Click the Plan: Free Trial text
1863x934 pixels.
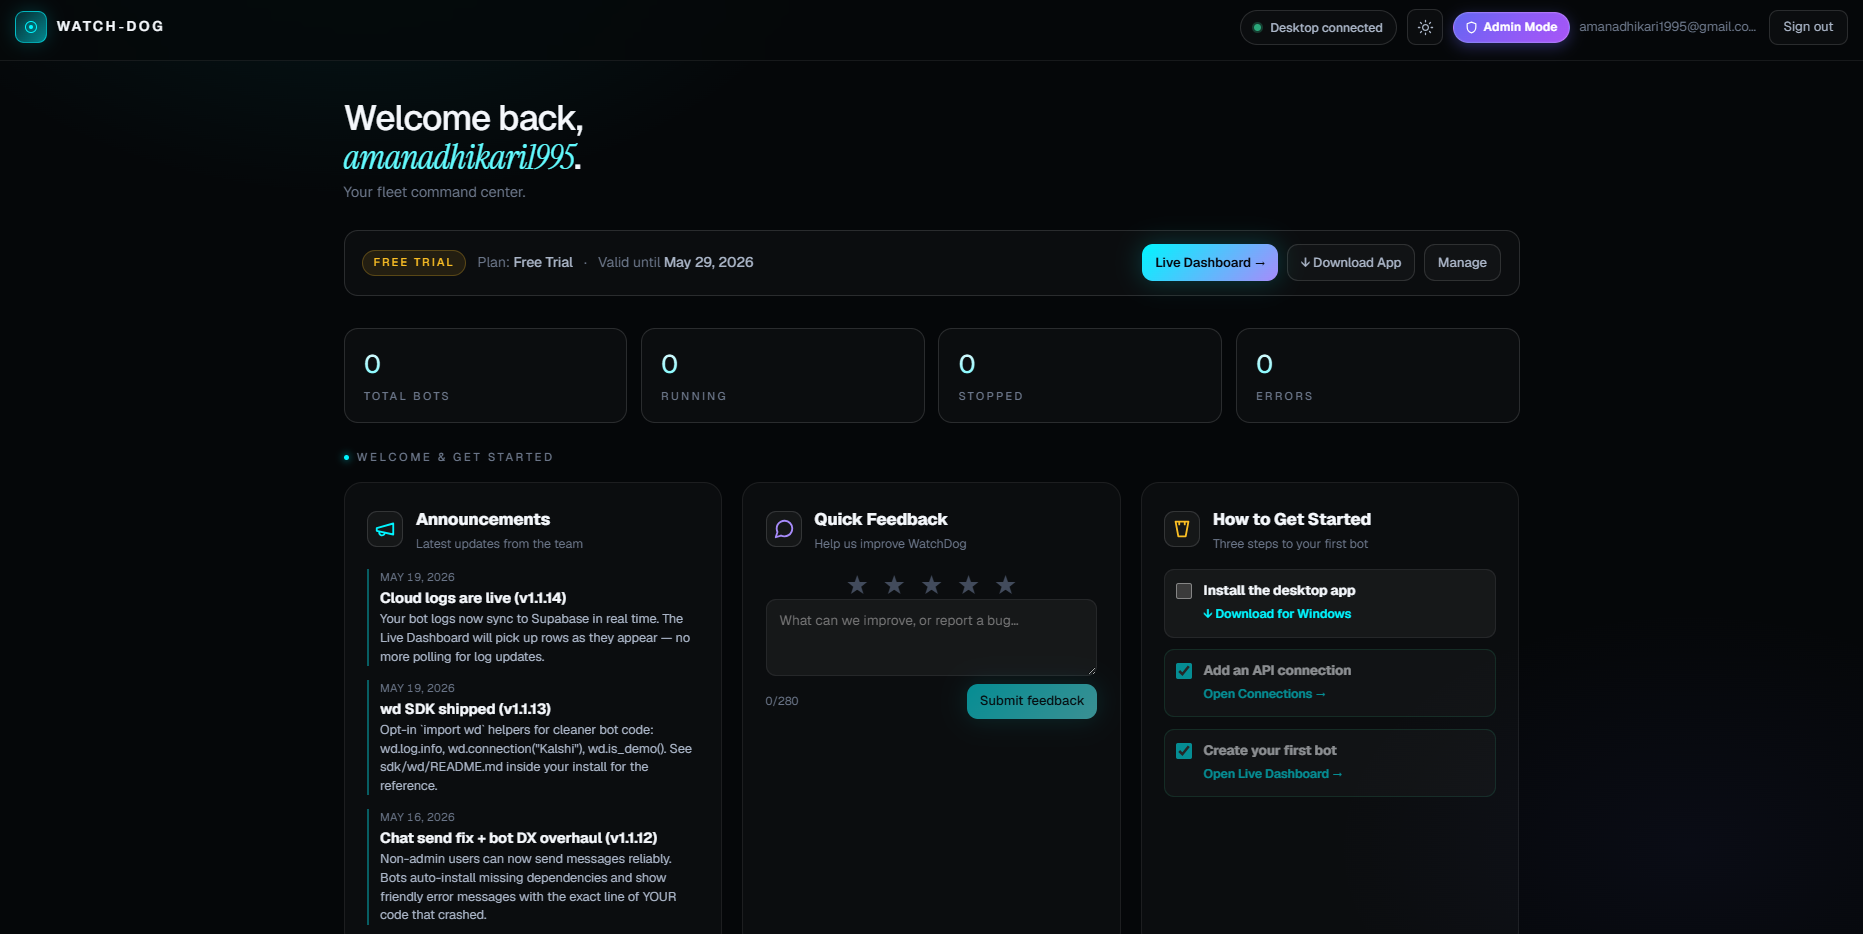pos(525,263)
